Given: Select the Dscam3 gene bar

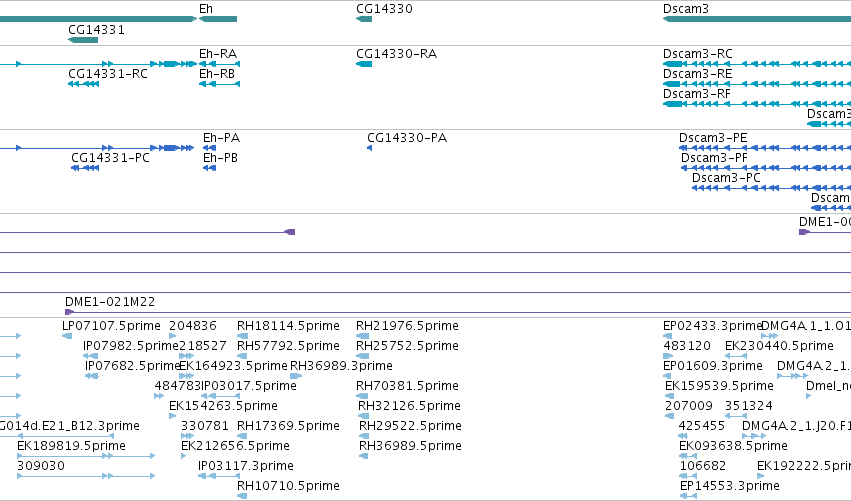Looking at the screenshot, I should [757, 19].
